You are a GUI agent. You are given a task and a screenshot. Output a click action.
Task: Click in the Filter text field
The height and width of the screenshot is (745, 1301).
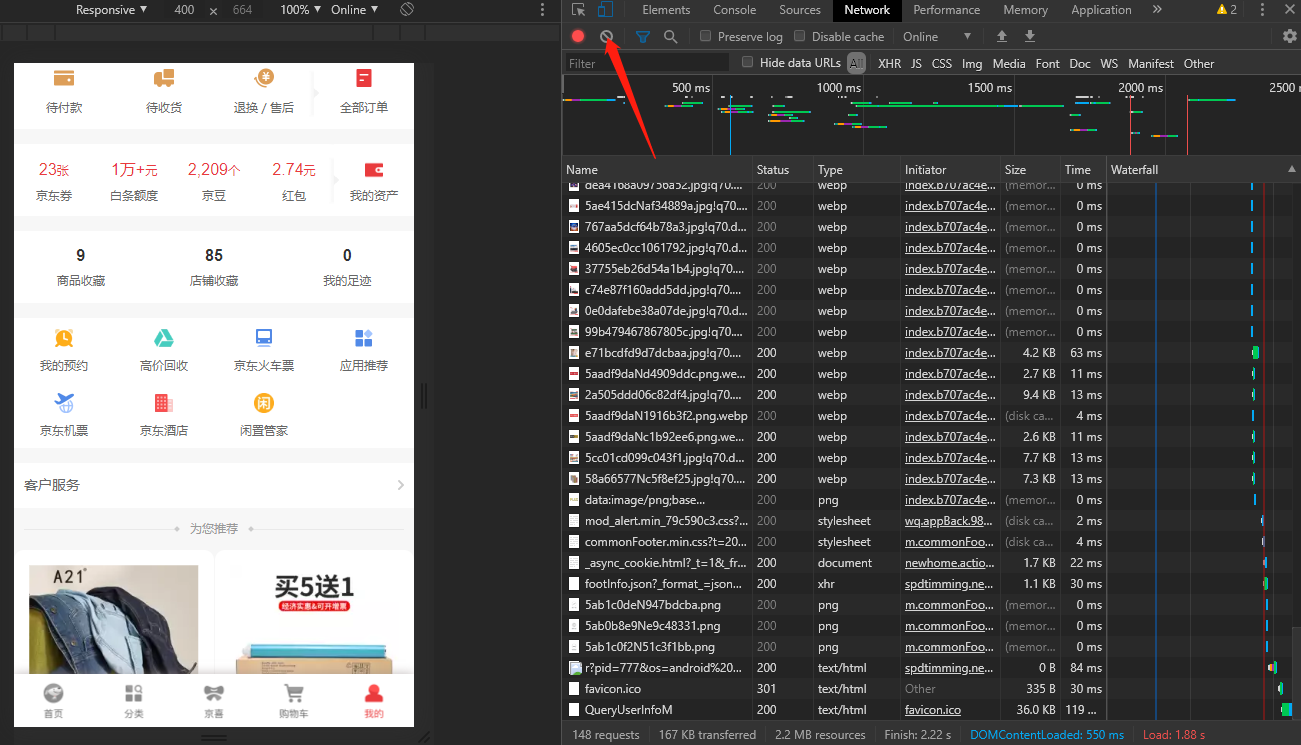click(x=647, y=64)
